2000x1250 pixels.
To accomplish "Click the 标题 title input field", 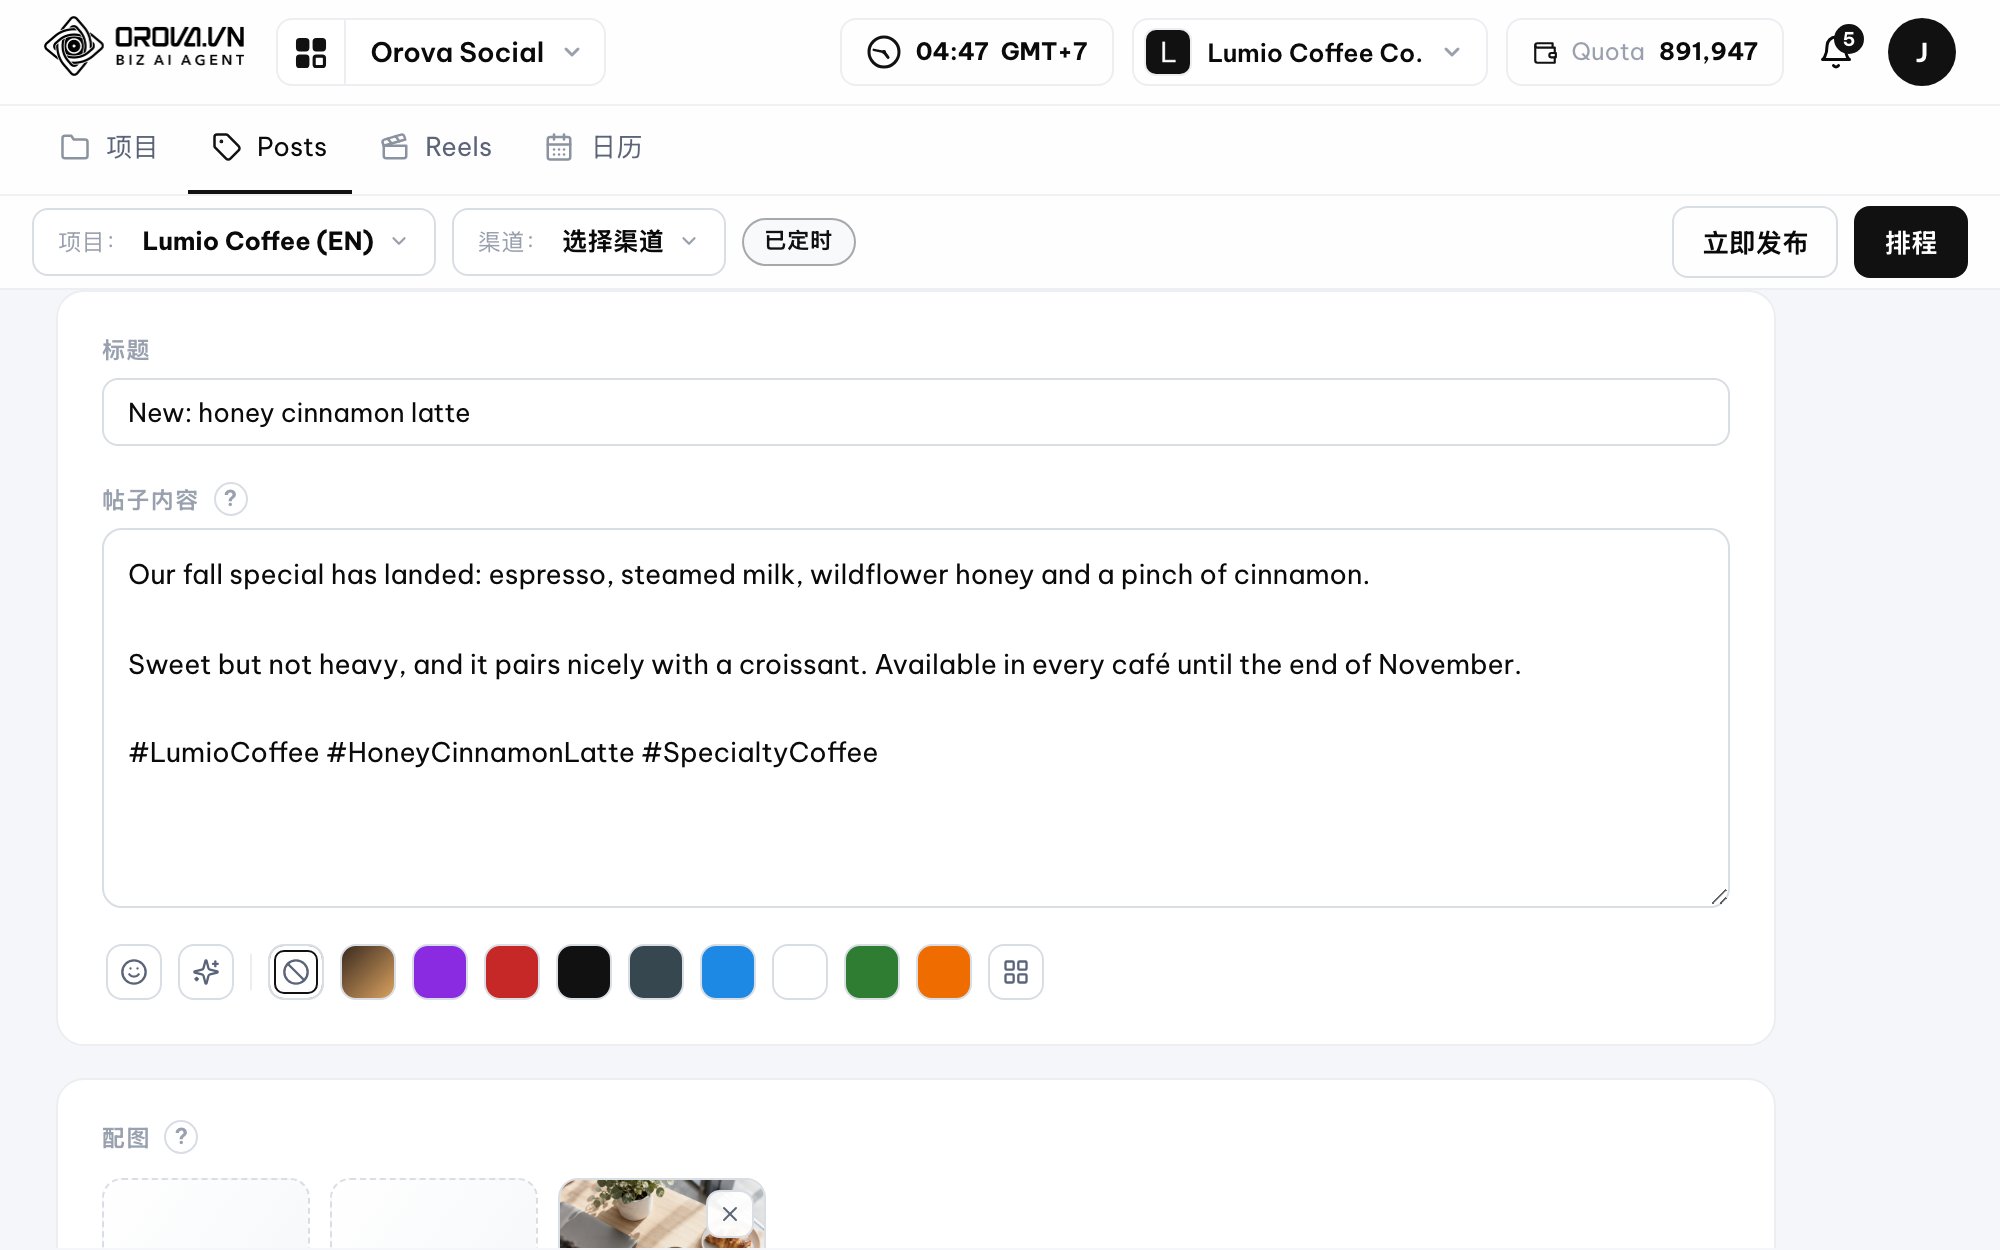I will click(x=916, y=412).
